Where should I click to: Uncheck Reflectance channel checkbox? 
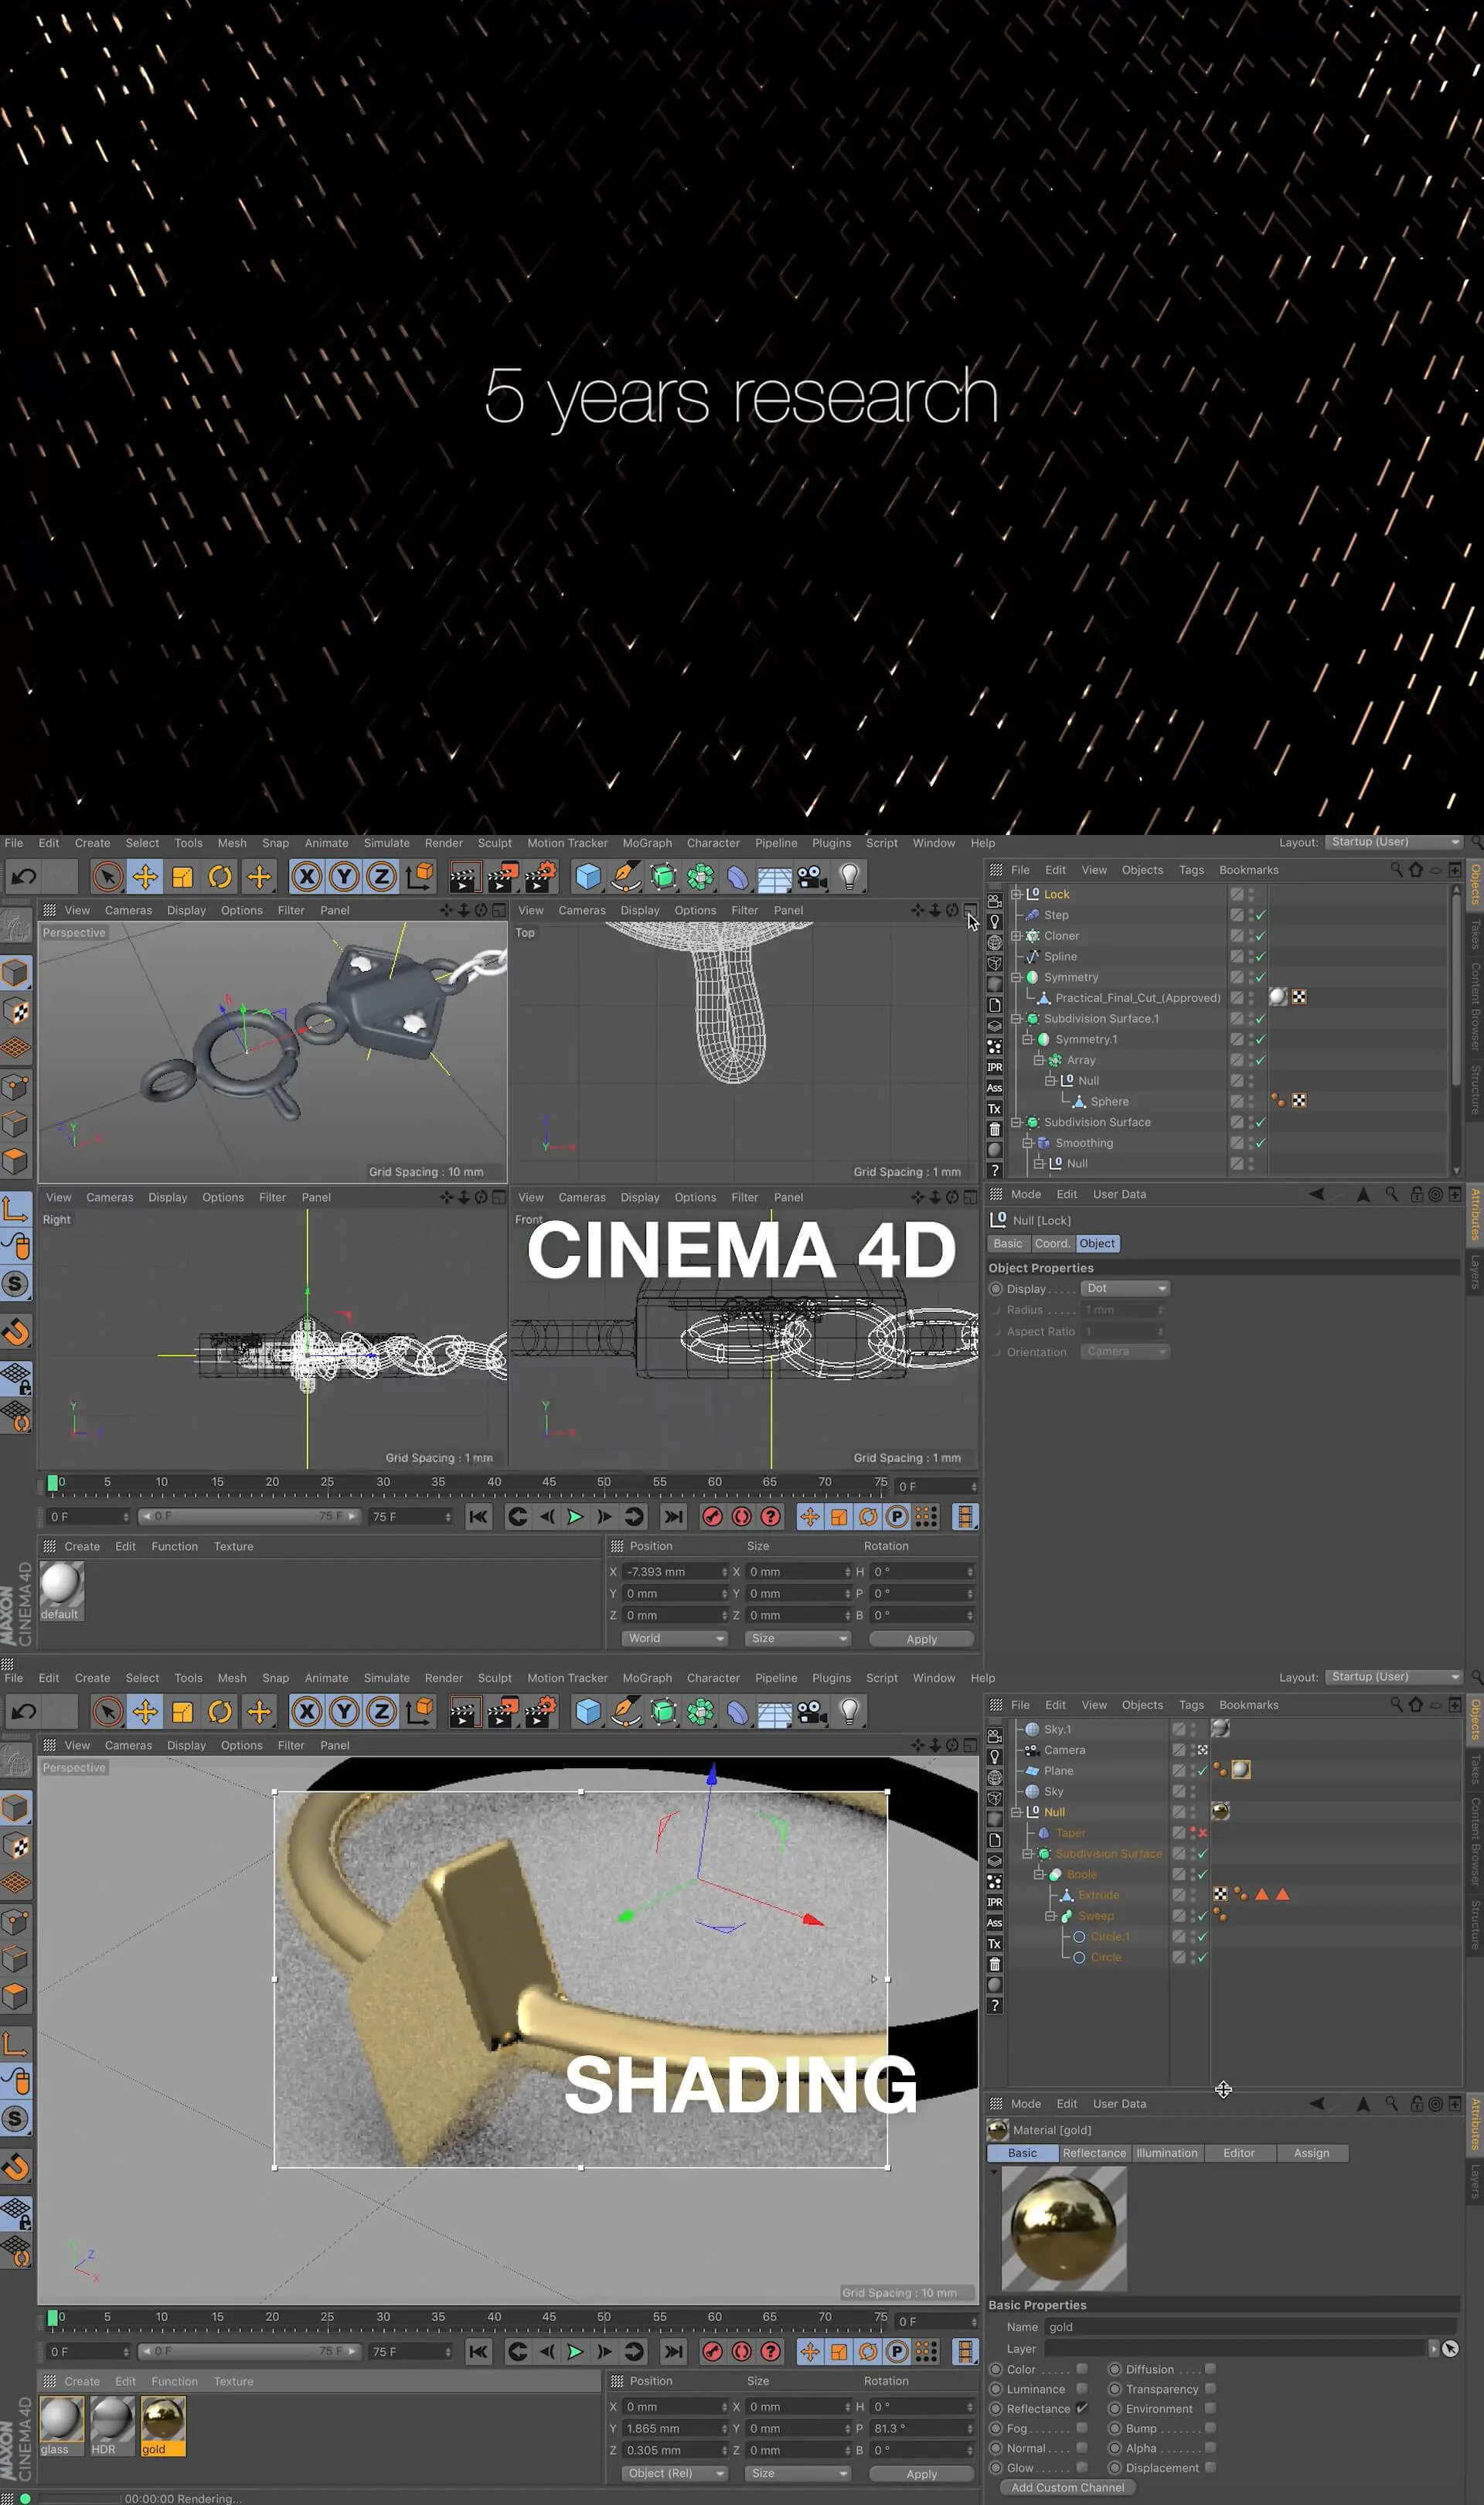(1081, 2408)
